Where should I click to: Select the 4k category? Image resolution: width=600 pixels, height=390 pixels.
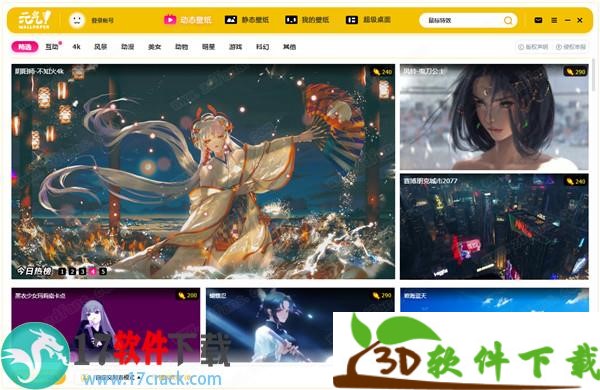[77, 47]
